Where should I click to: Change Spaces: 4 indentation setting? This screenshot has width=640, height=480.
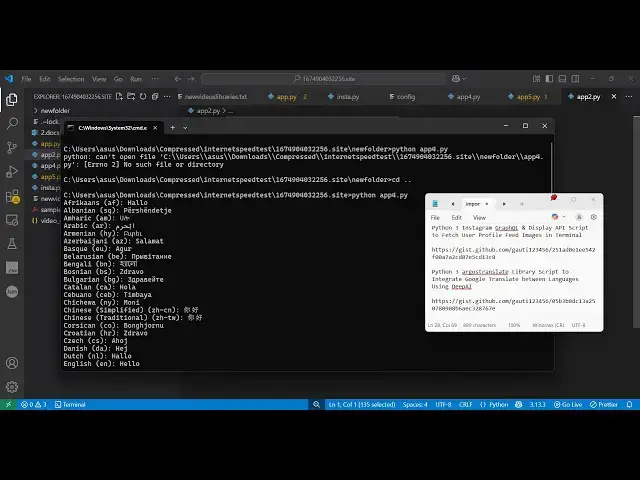tap(415, 404)
